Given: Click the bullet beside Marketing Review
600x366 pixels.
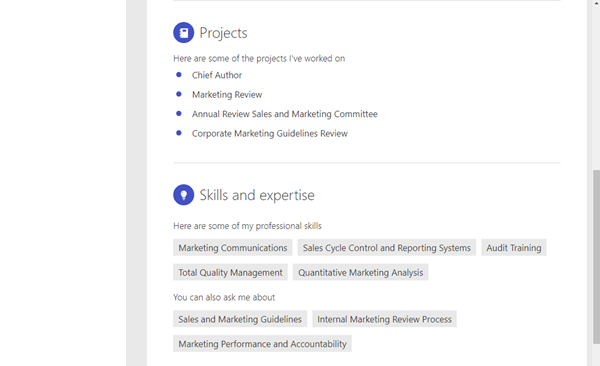Looking at the screenshot, I should [179, 94].
